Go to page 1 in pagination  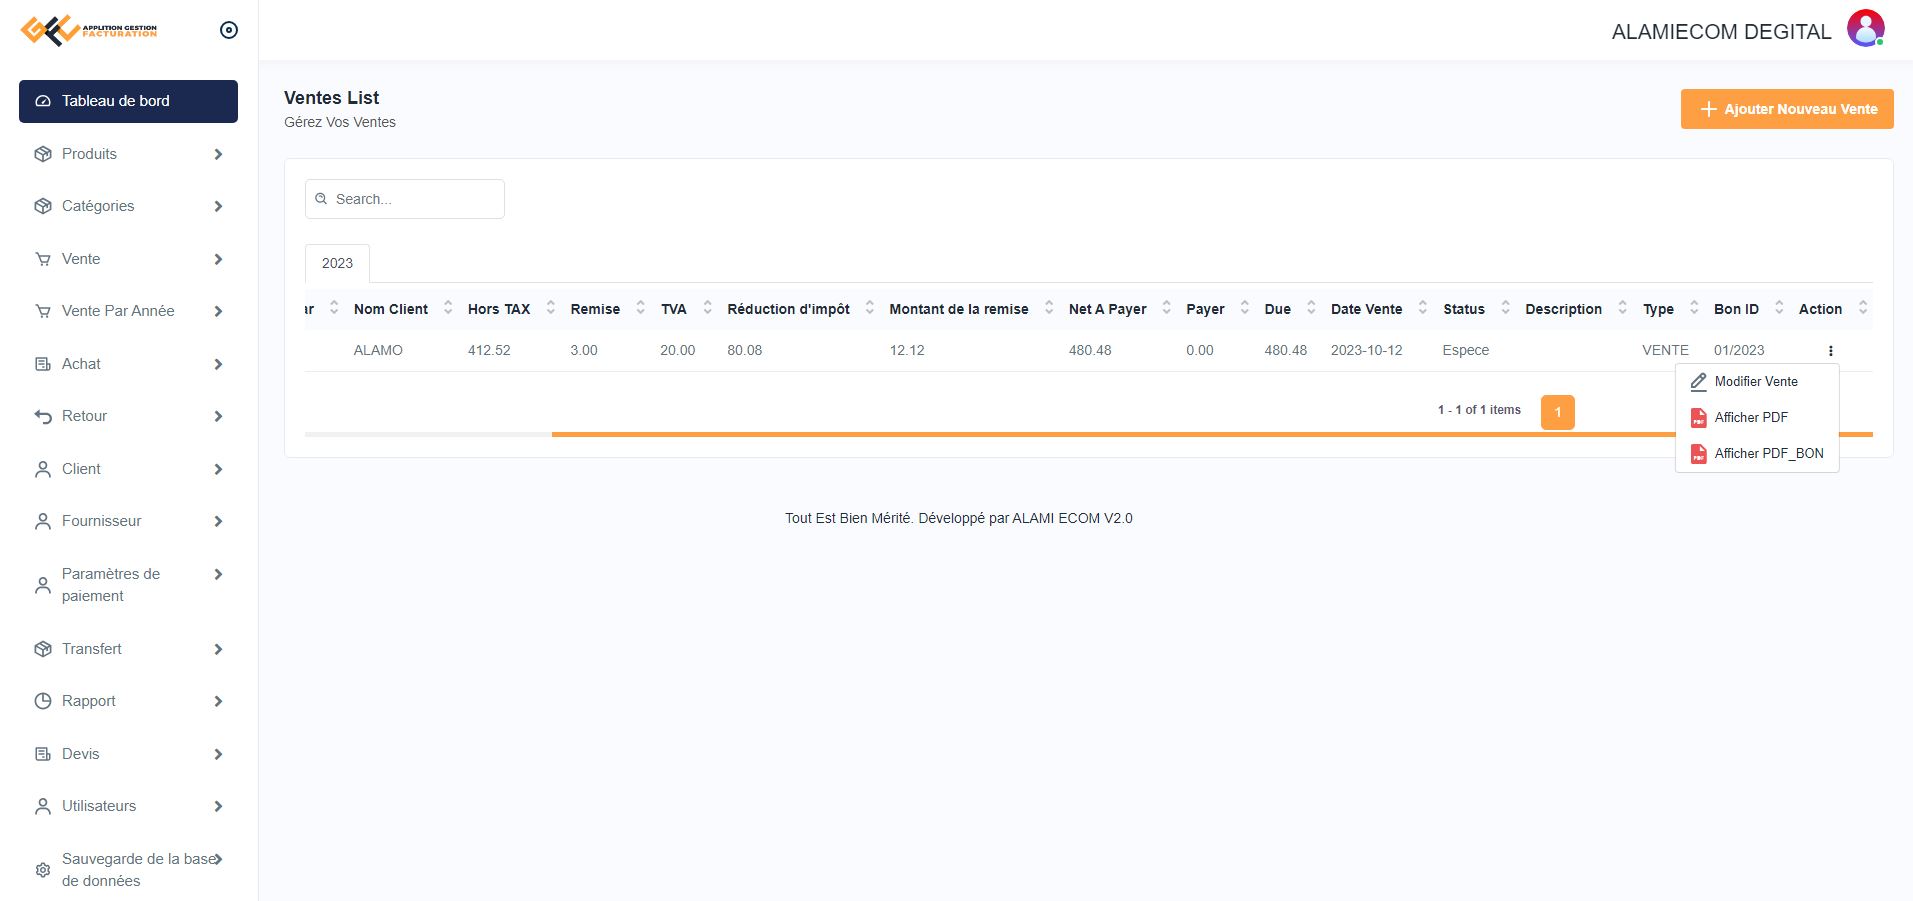[x=1557, y=412]
